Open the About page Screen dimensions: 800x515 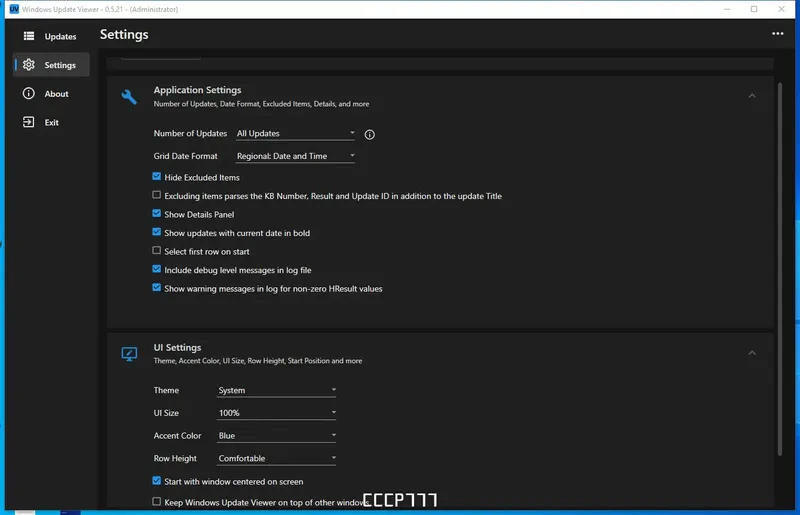[51, 93]
